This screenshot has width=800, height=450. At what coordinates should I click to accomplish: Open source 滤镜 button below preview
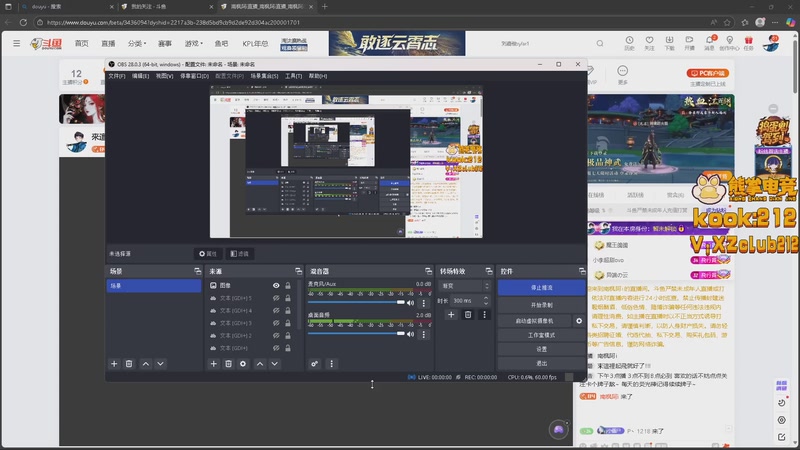pyautogui.click(x=239, y=254)
